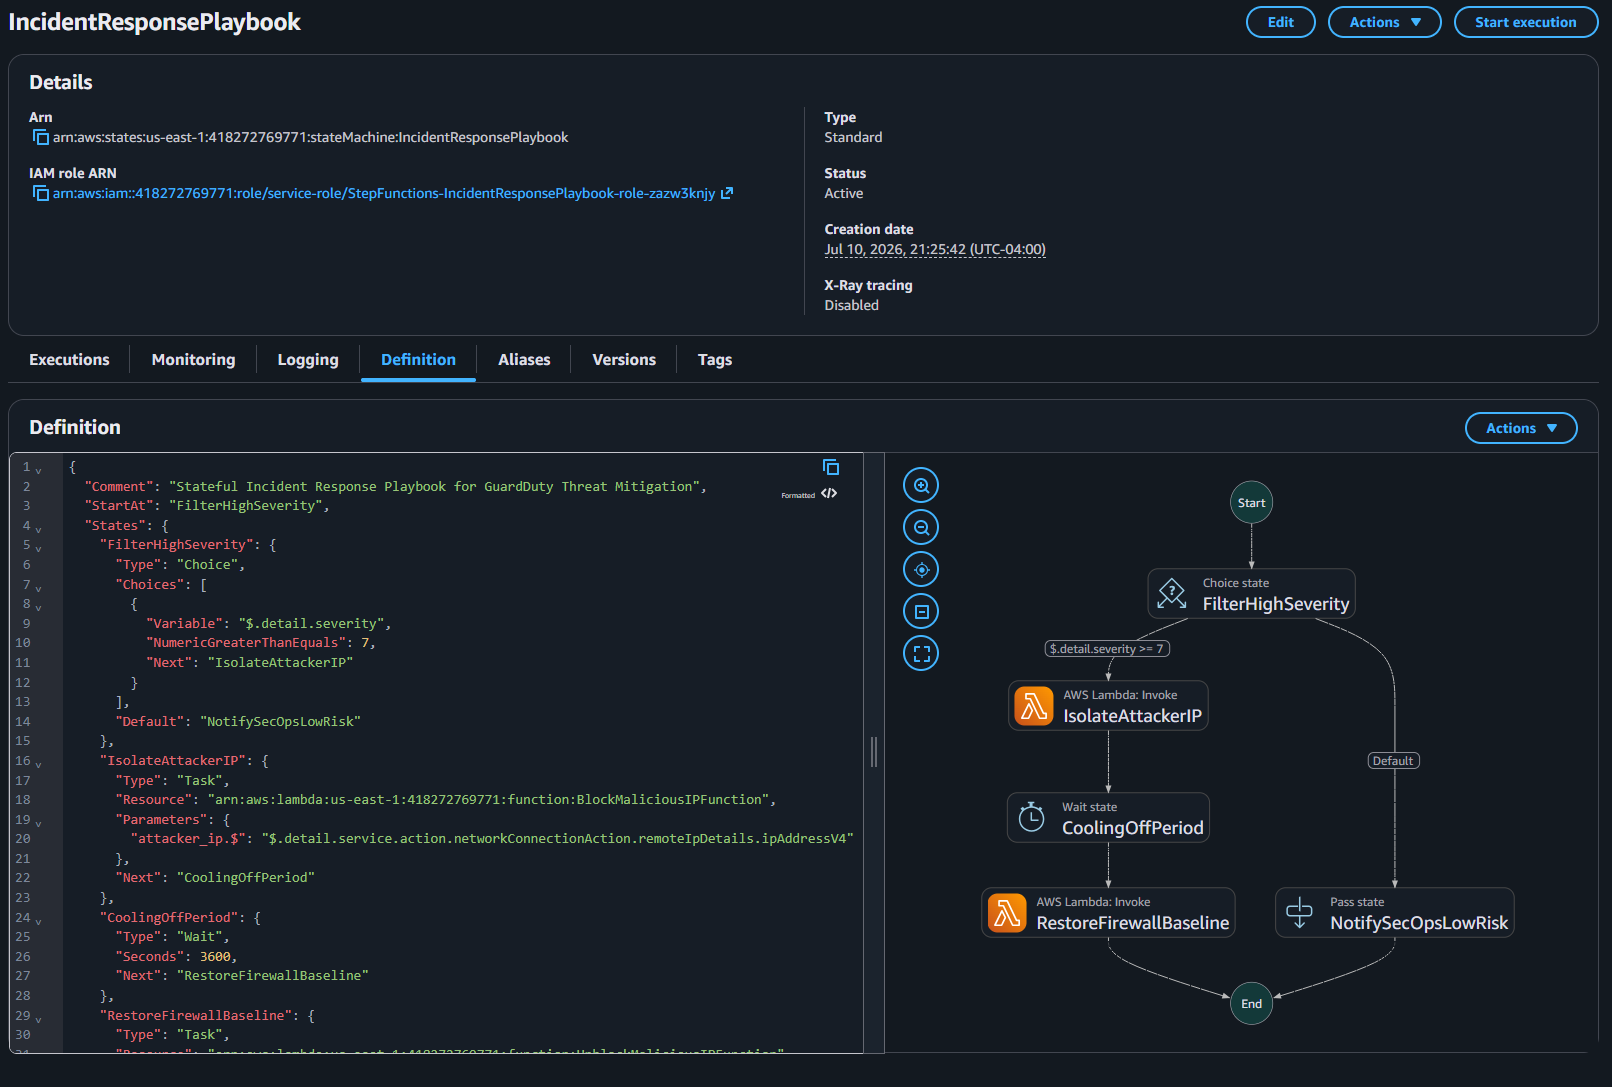This screenshot has height=1087, width=1612.
Task: Collapse FilterHighSeverity block at line 5
Action: point(39,547)
